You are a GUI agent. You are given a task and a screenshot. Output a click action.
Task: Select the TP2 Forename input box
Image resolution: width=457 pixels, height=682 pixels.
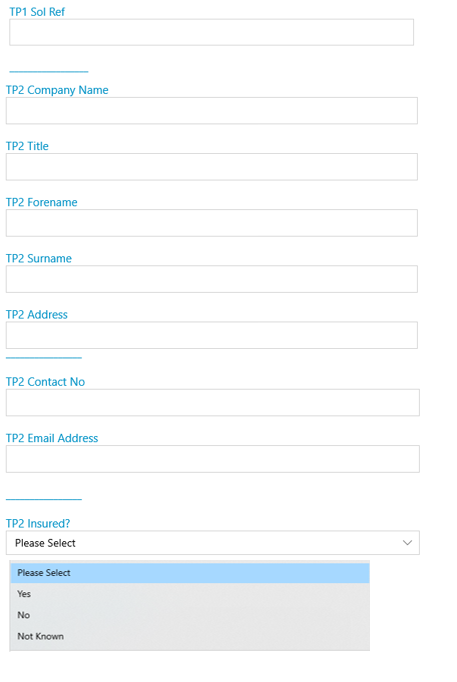click(x=212, y=223)
